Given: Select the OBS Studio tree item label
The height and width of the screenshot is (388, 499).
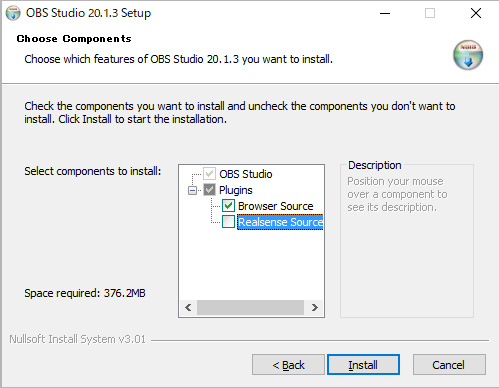Looking at the screenshot, I should (x=246, y=174).
